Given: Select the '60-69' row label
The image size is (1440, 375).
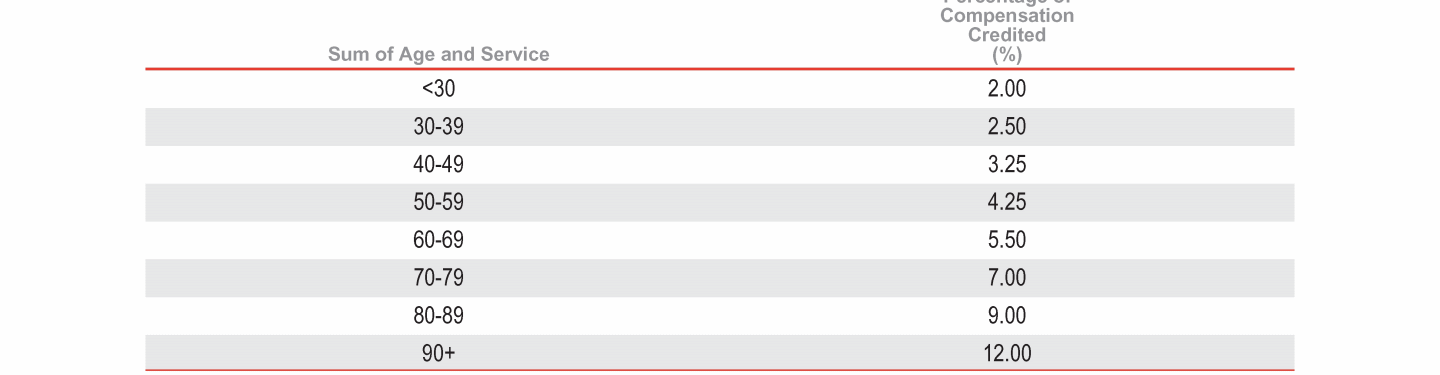Looking at the screenshot, I should click(x=438, y=240).
